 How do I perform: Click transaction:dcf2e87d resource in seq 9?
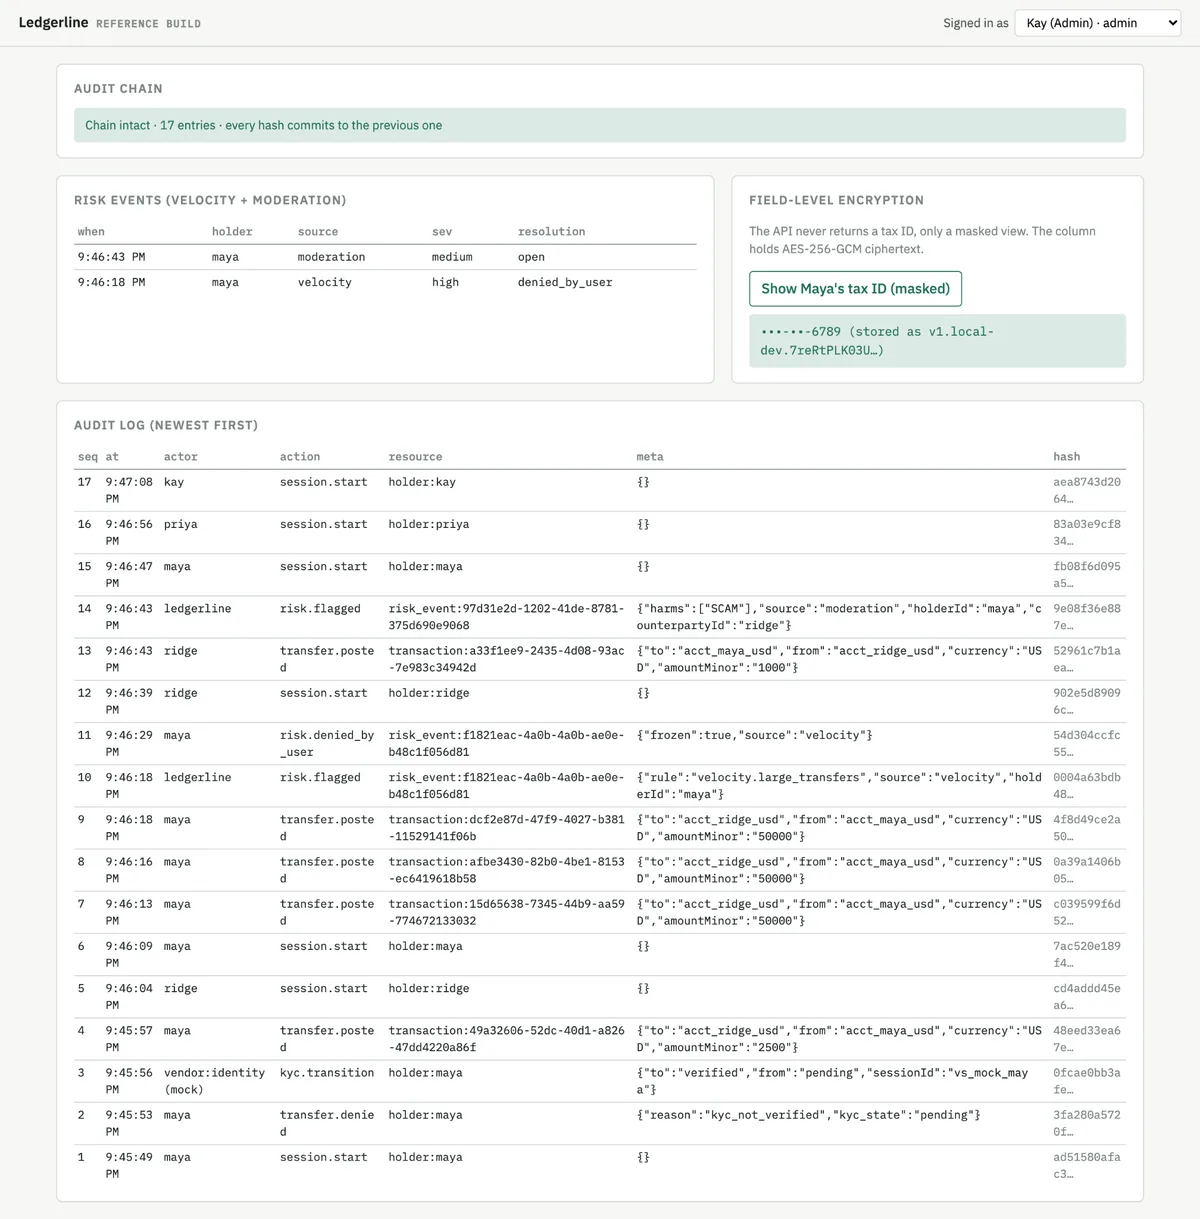point(506,828)
